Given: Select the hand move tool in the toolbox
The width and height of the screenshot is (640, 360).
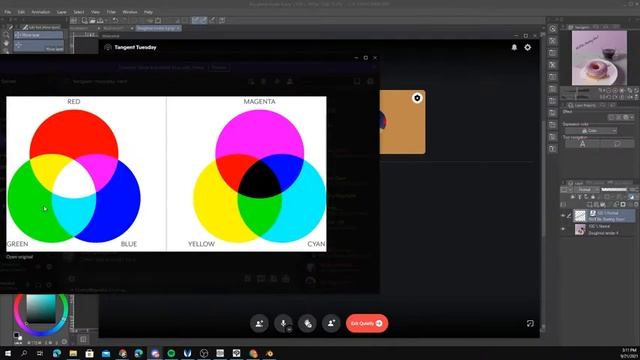Looking at the screenshot, I should 6,43.
